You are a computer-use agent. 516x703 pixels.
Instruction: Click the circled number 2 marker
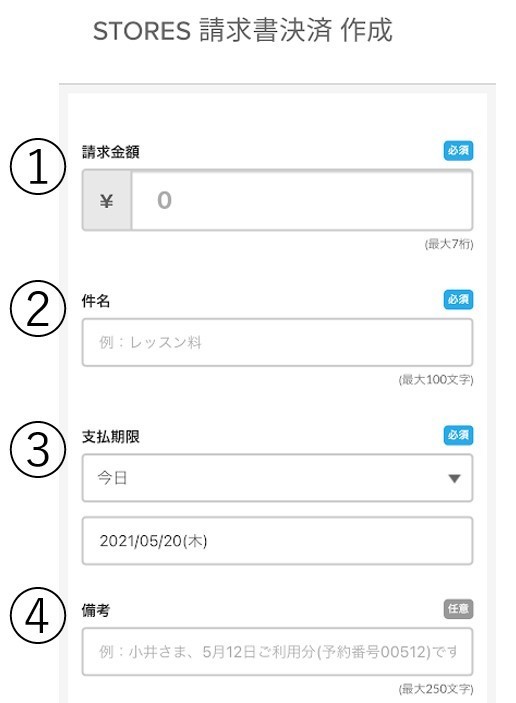click(38, 308)
